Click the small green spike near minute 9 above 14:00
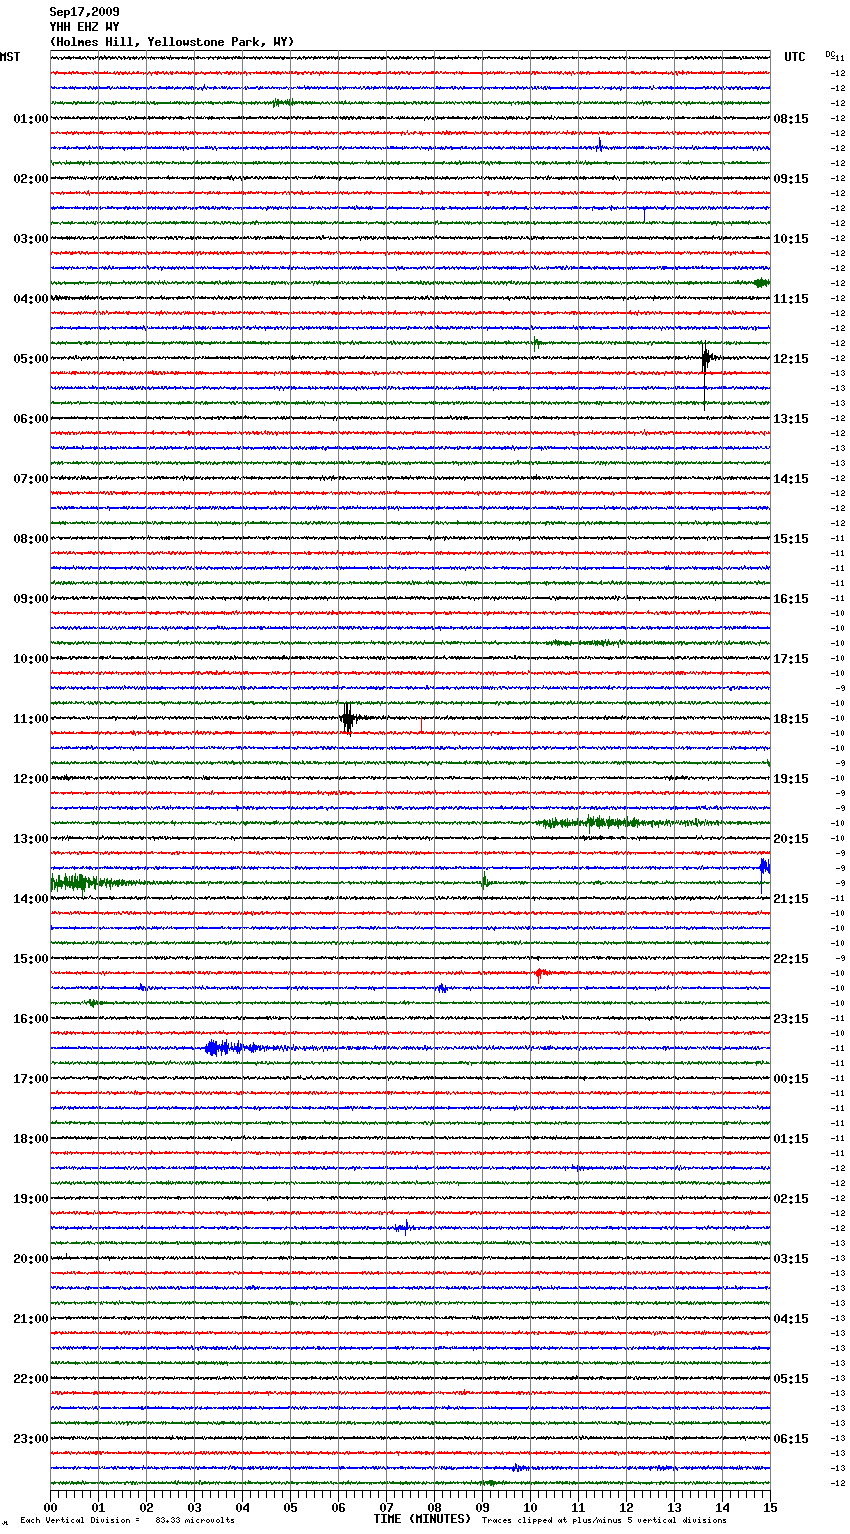This screenshot has width=850, height=1534. [x=484, y=882]
